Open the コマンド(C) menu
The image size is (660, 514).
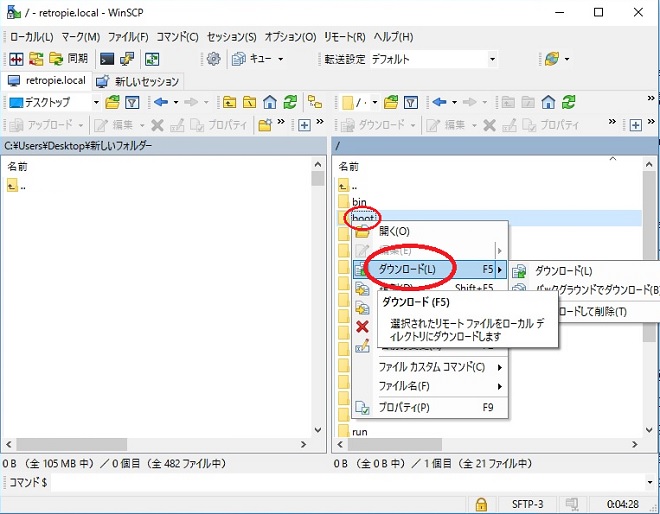pos(177,37)
